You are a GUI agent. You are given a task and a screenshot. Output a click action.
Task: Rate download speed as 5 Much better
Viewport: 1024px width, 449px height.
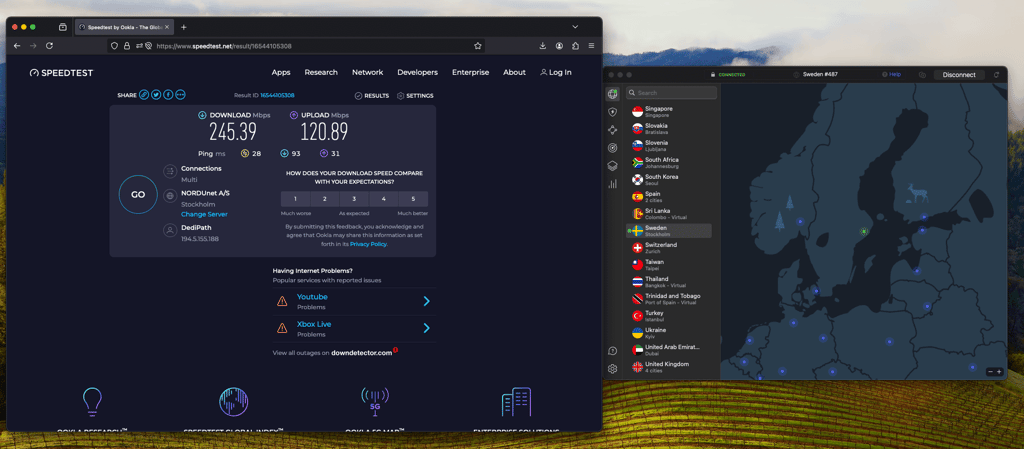413,199
